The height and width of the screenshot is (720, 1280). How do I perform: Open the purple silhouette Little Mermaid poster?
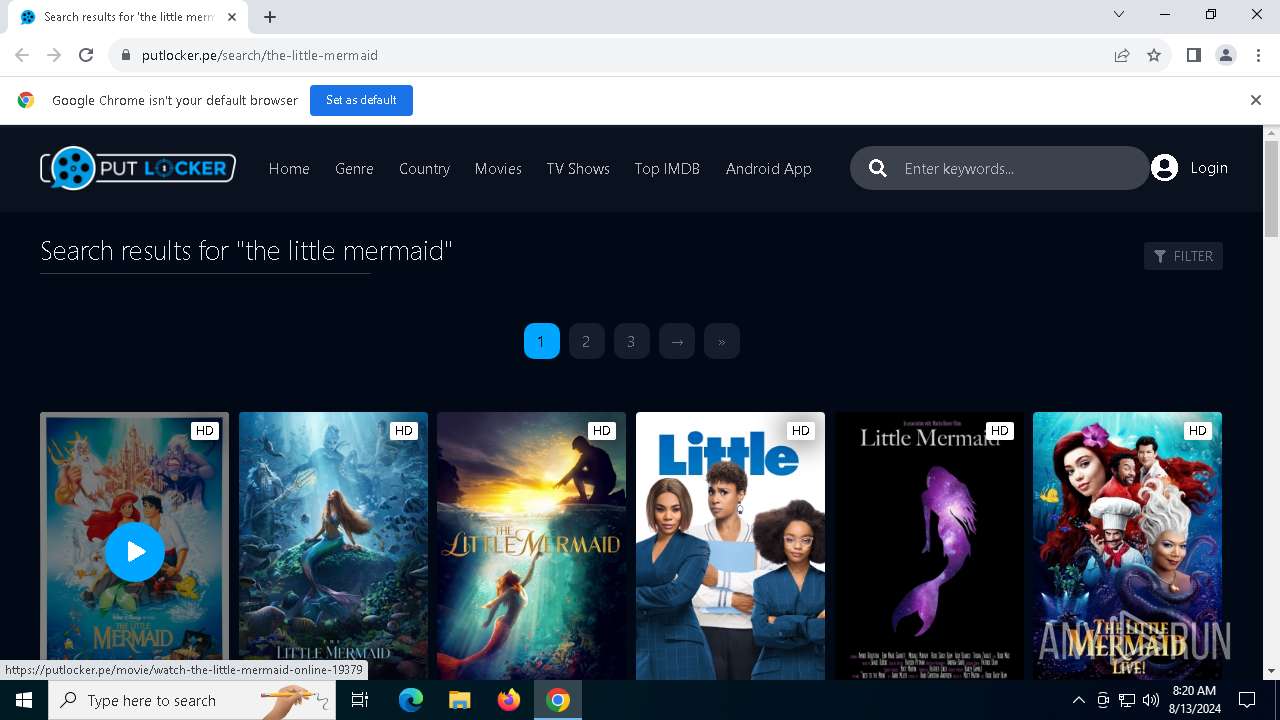929,546
